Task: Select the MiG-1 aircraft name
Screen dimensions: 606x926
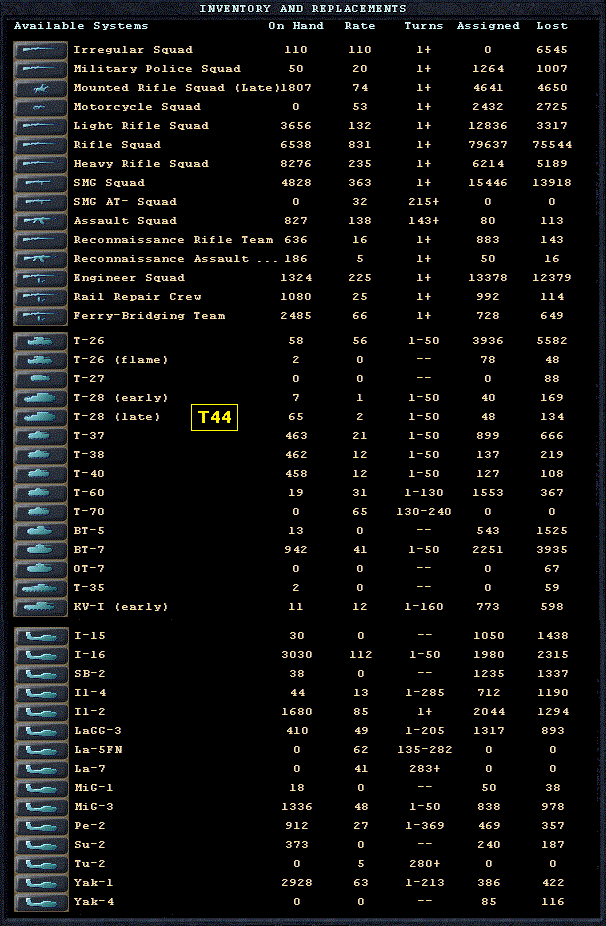Action: (x=93, y=788)
